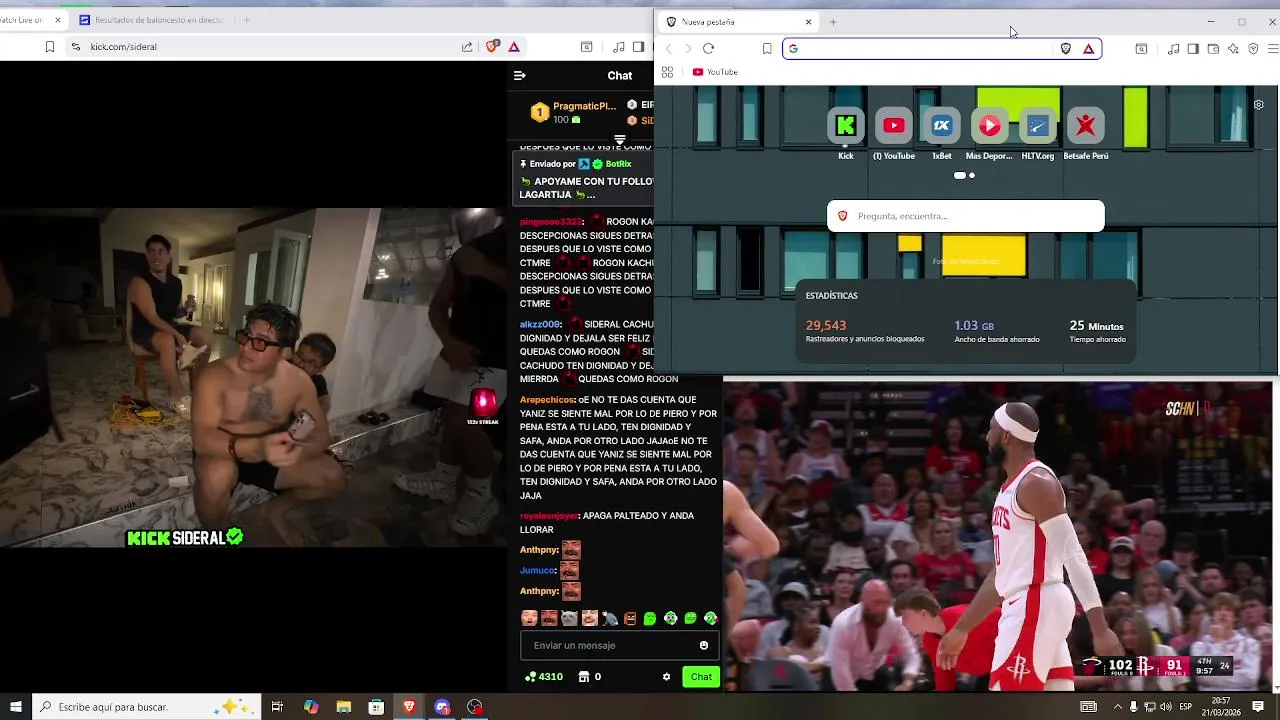The width and height of the screenshot is (1280, 720).
Task: Click BotRix username in pinned message
Action: pyautogui.click(x=618, y=164)
